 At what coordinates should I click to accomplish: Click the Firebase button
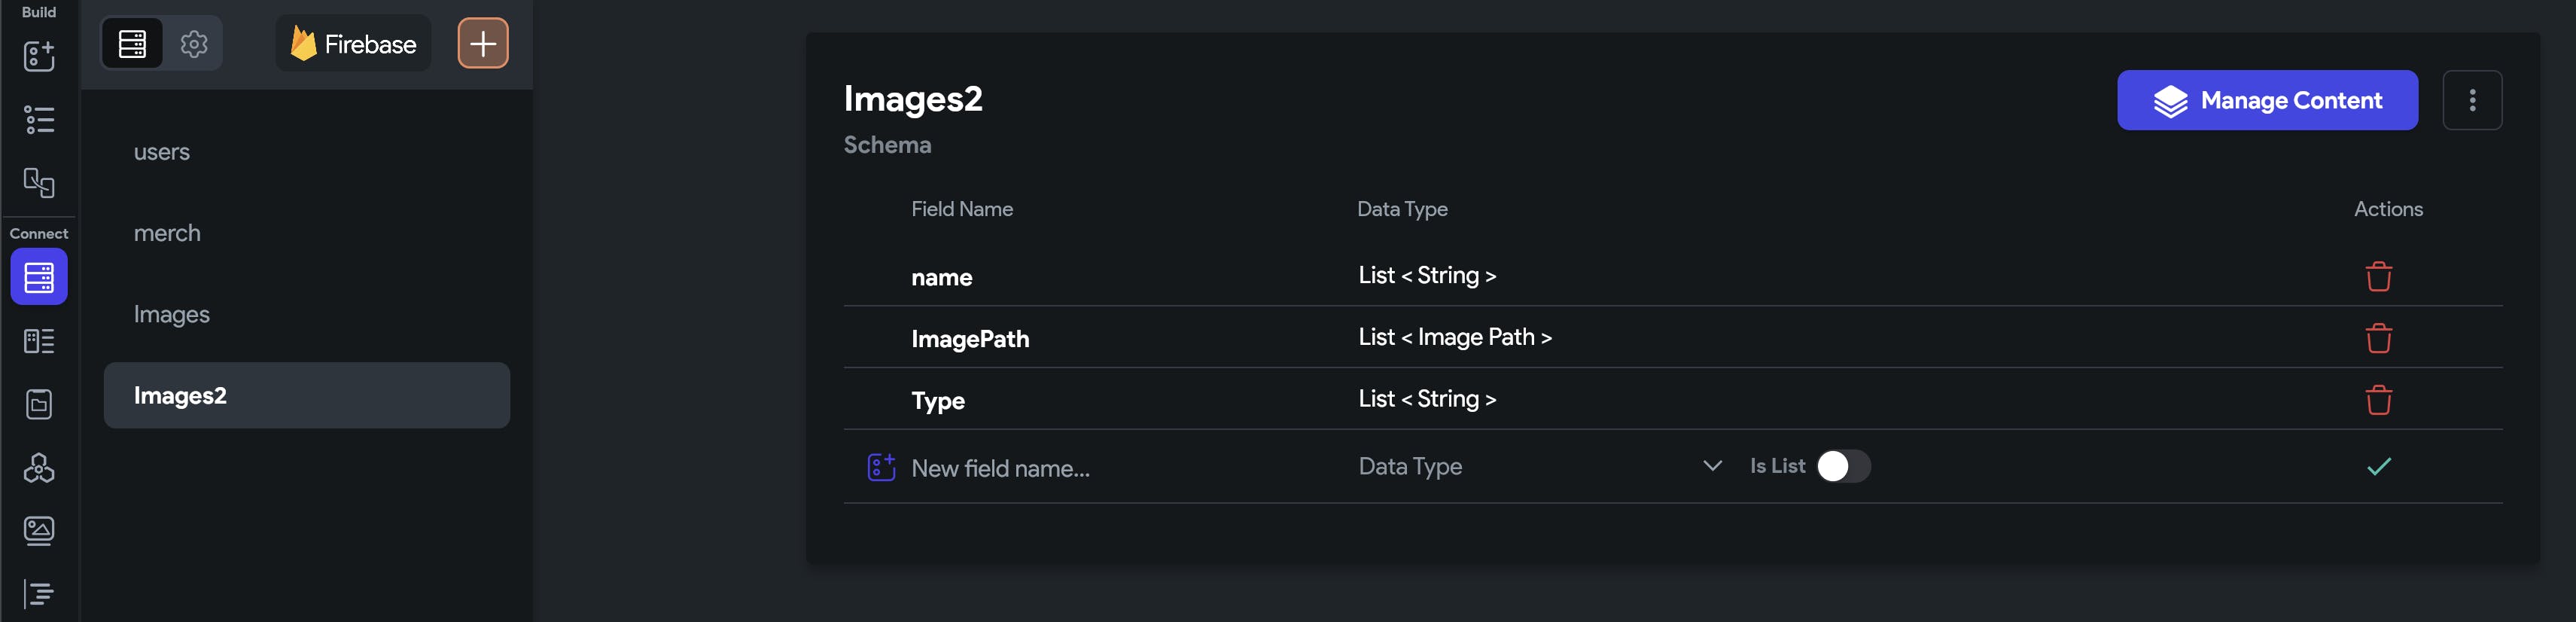[x=353, y=44]
